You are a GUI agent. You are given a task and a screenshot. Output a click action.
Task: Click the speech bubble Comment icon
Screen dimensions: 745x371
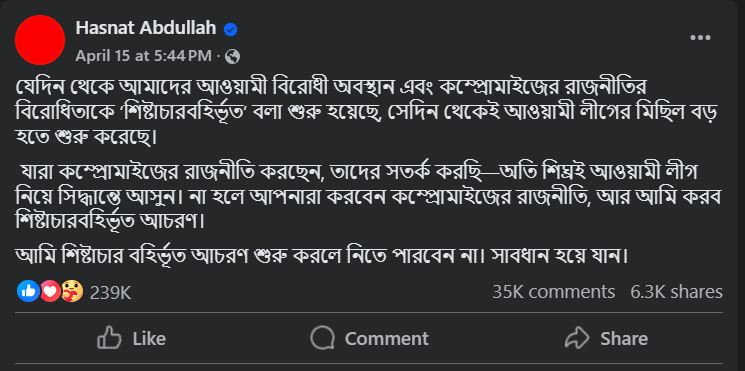[x=322, y=339]
